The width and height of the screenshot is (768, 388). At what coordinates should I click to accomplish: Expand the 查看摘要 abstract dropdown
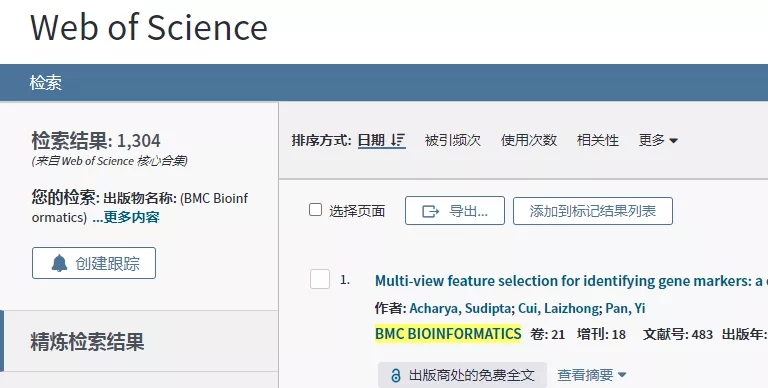tap(592, 375)
